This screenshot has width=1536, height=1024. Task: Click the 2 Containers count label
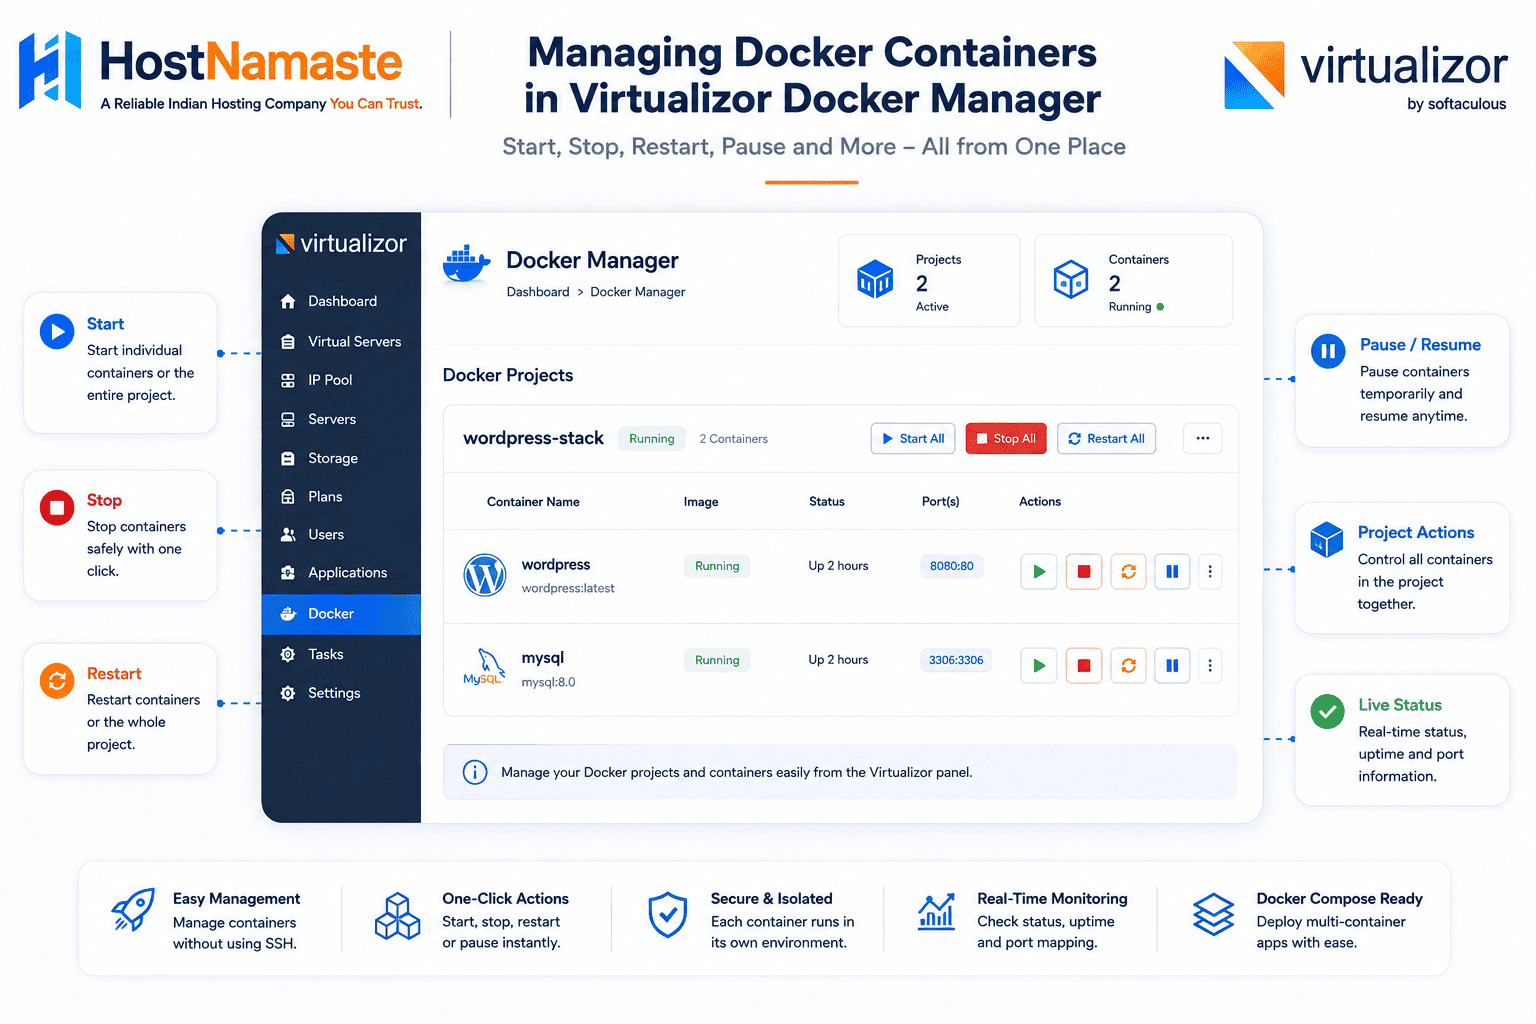coord(734,439)
